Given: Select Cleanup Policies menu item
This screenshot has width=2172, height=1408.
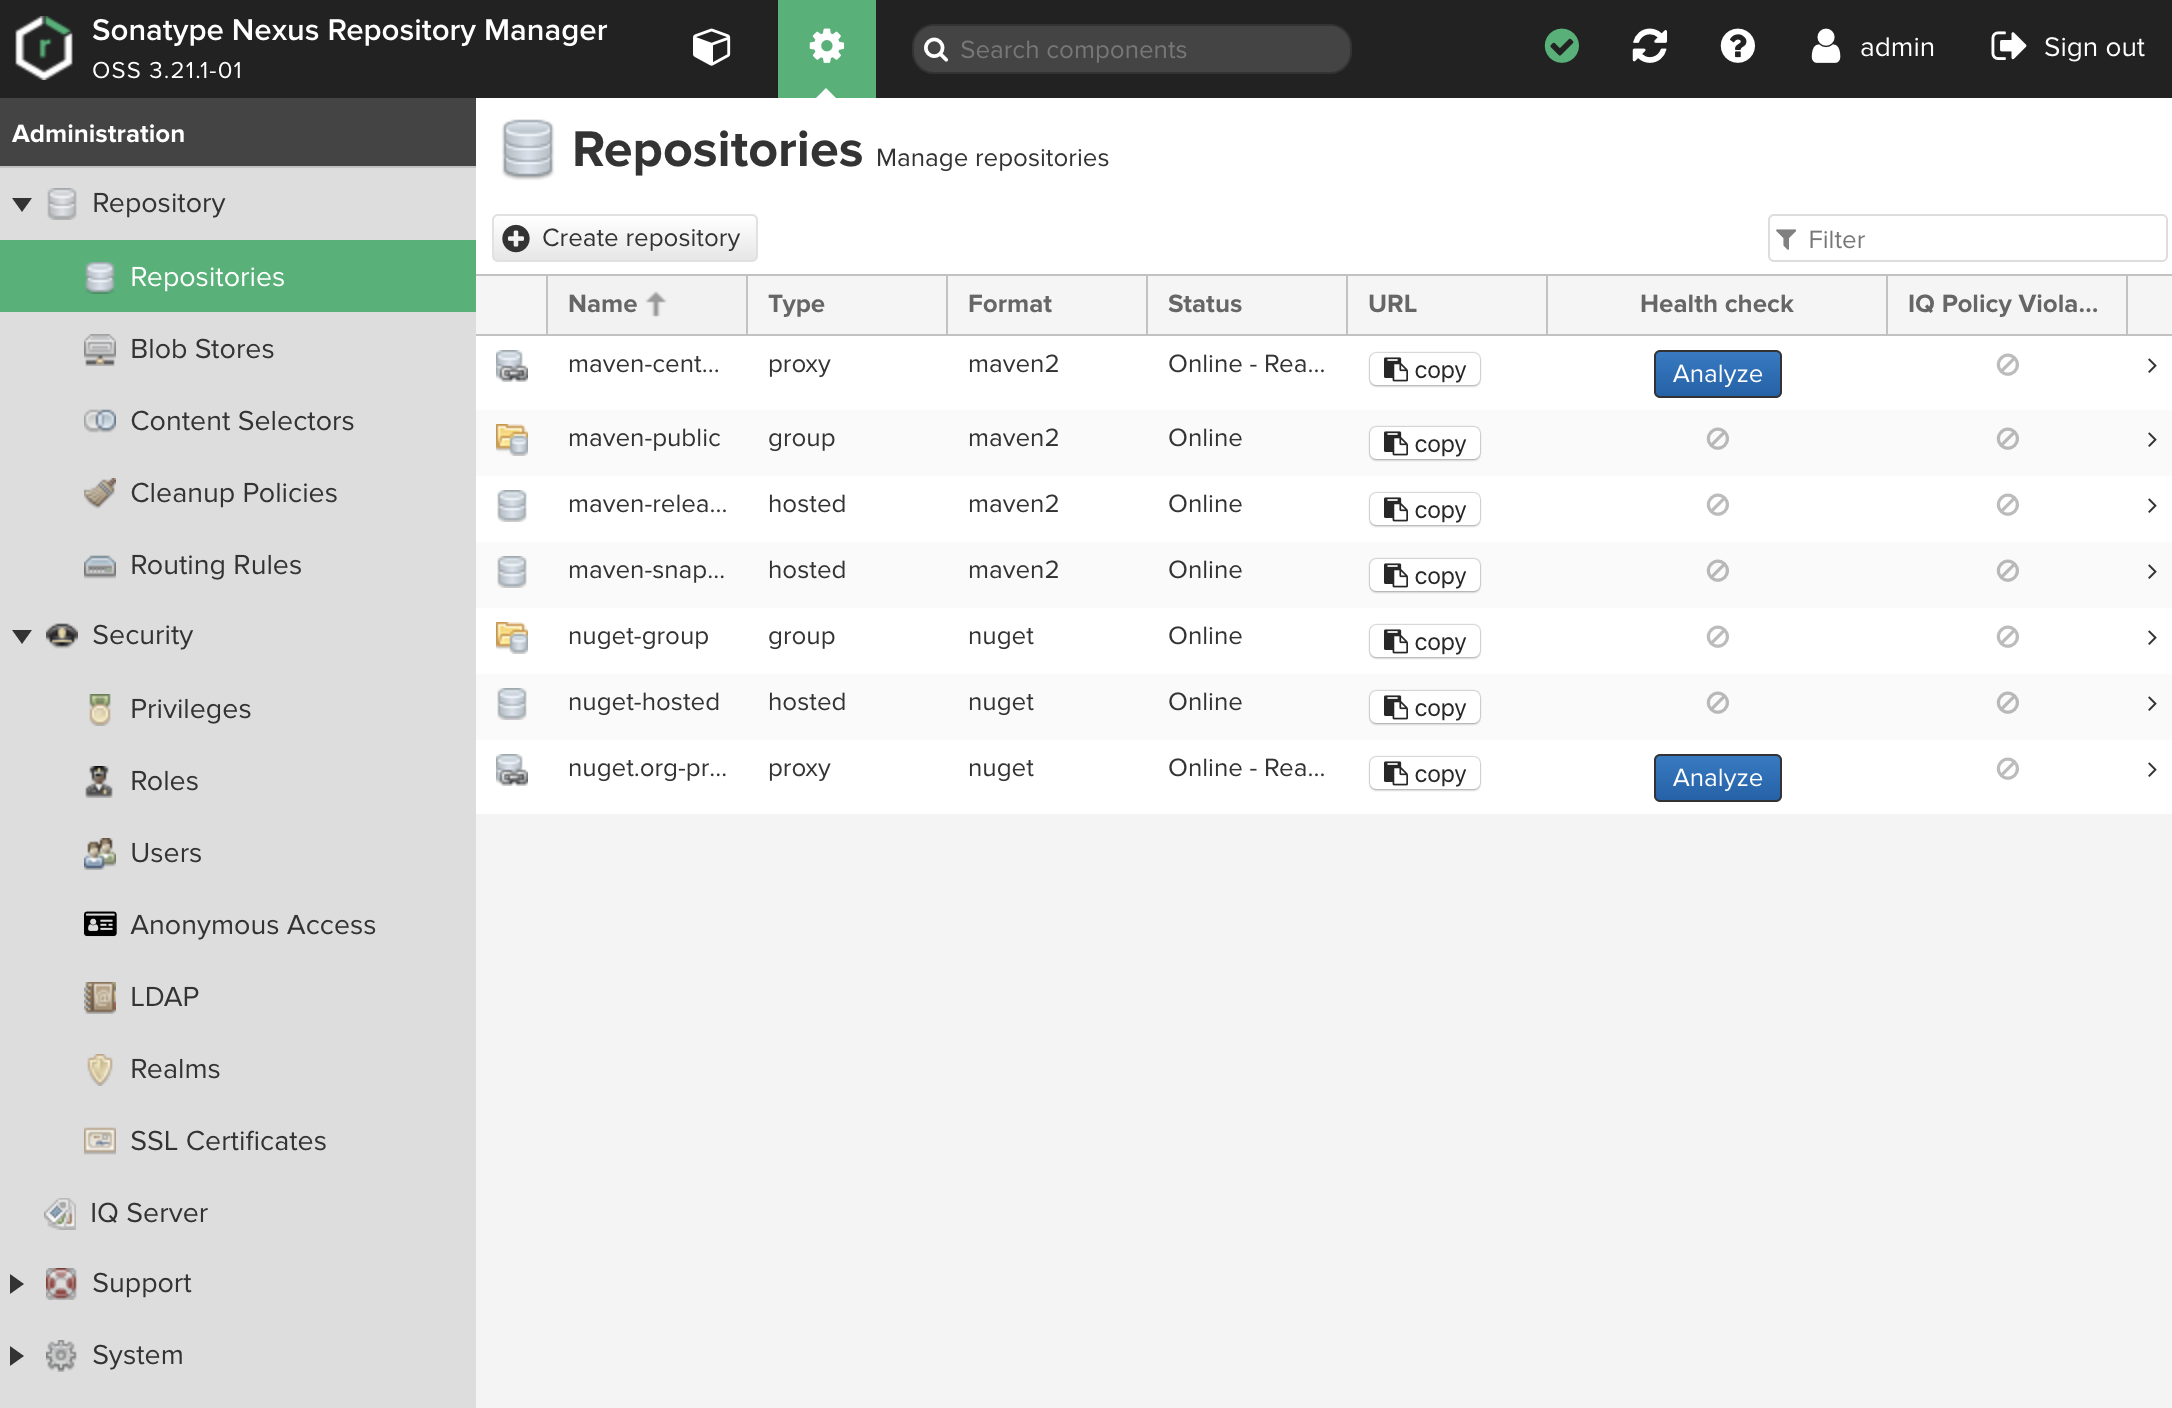Looking at the screenshot, I should point(233,493).
